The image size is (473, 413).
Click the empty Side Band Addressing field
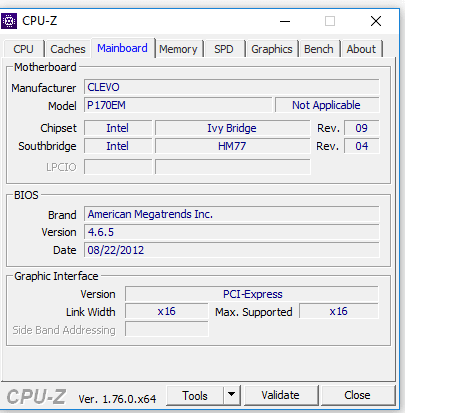(x=167, y=329)
